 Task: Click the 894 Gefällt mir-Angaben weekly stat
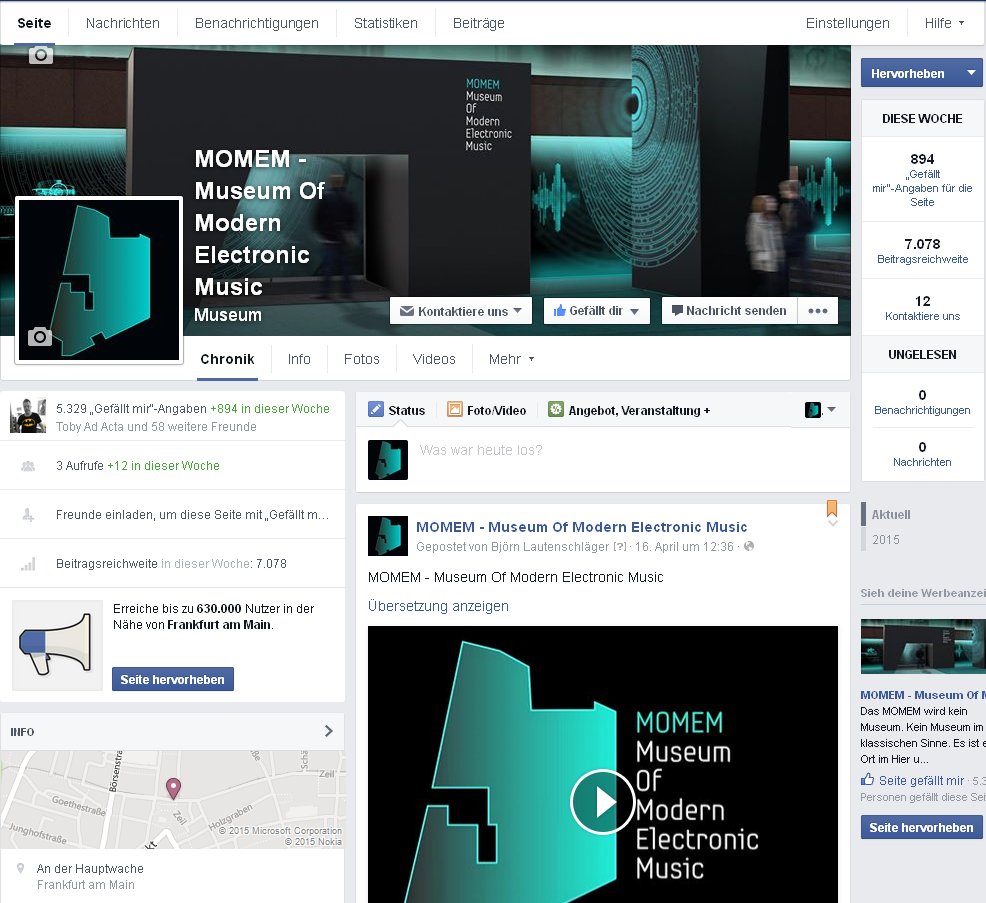(x=922, y=180)
